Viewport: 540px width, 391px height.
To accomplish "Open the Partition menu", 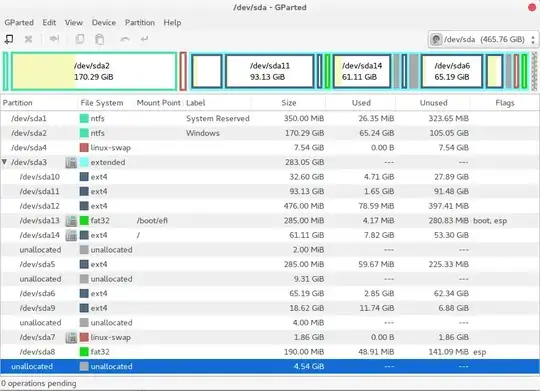I will click(x=139, y=23).
